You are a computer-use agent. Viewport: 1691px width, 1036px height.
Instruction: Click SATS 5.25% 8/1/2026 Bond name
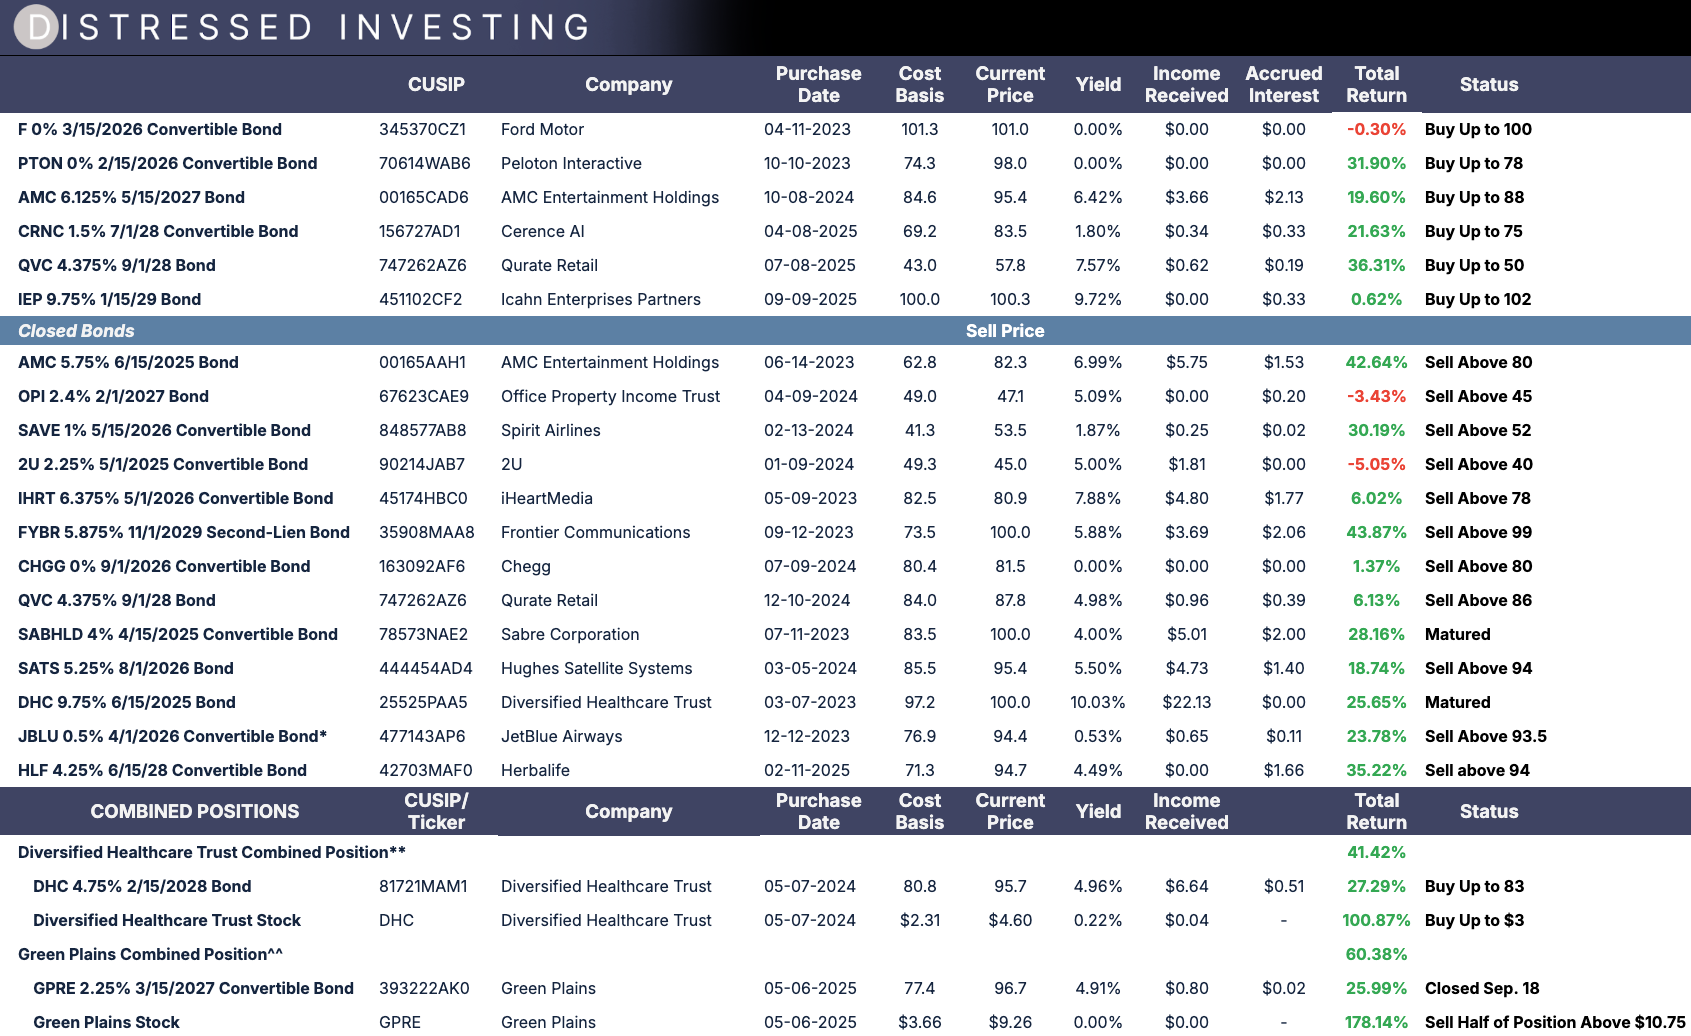(126, 668)
